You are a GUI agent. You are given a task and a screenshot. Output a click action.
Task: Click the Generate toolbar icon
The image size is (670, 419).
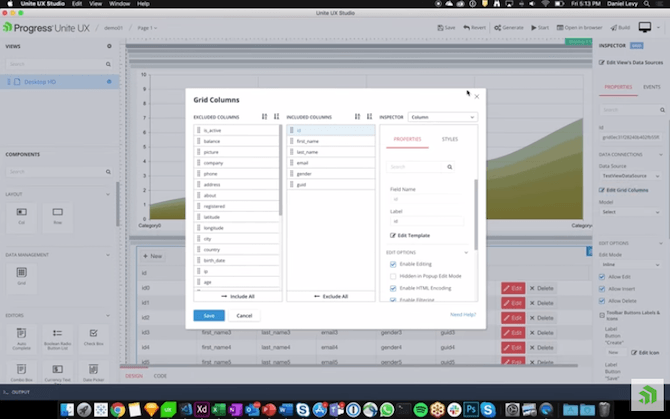tap(505, 28)
